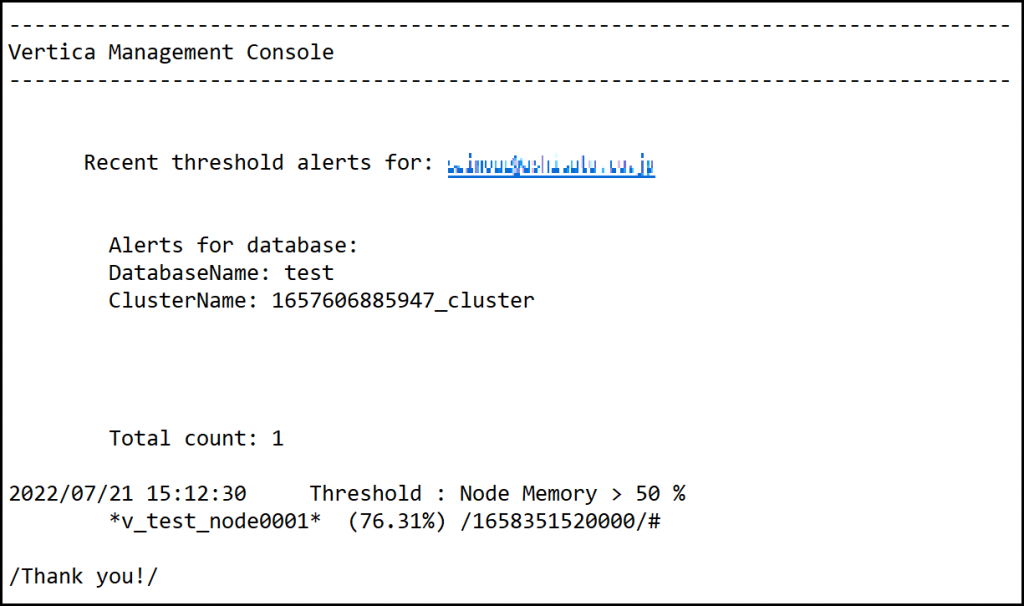
Task: Click the Vertica Management Console title text
Action: [171, 52]
